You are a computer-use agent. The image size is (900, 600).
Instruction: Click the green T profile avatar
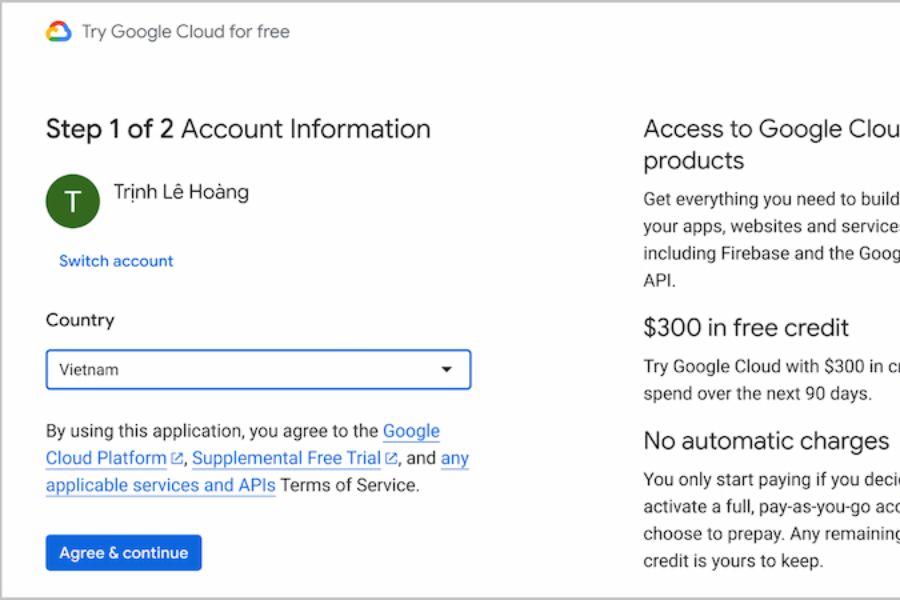(x=73, y=201)
